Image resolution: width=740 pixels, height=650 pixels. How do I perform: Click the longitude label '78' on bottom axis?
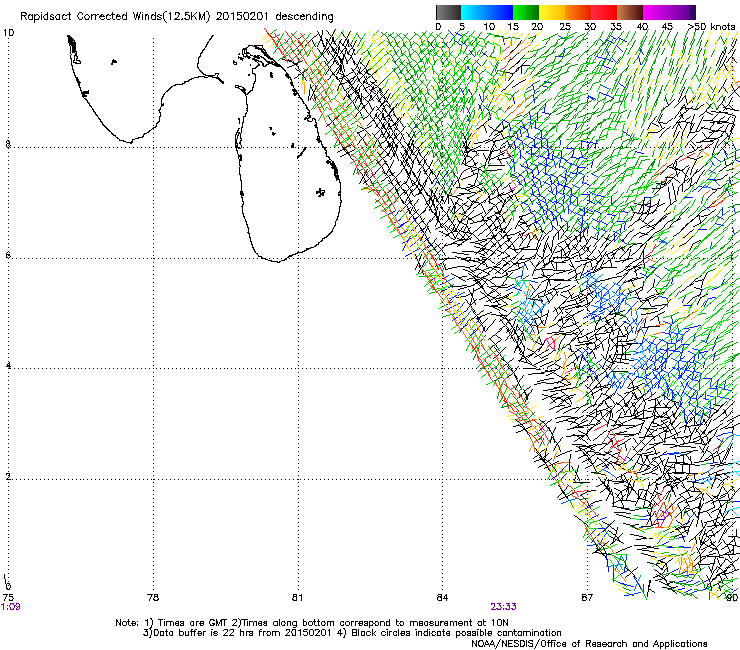click(x=153, y=597)
